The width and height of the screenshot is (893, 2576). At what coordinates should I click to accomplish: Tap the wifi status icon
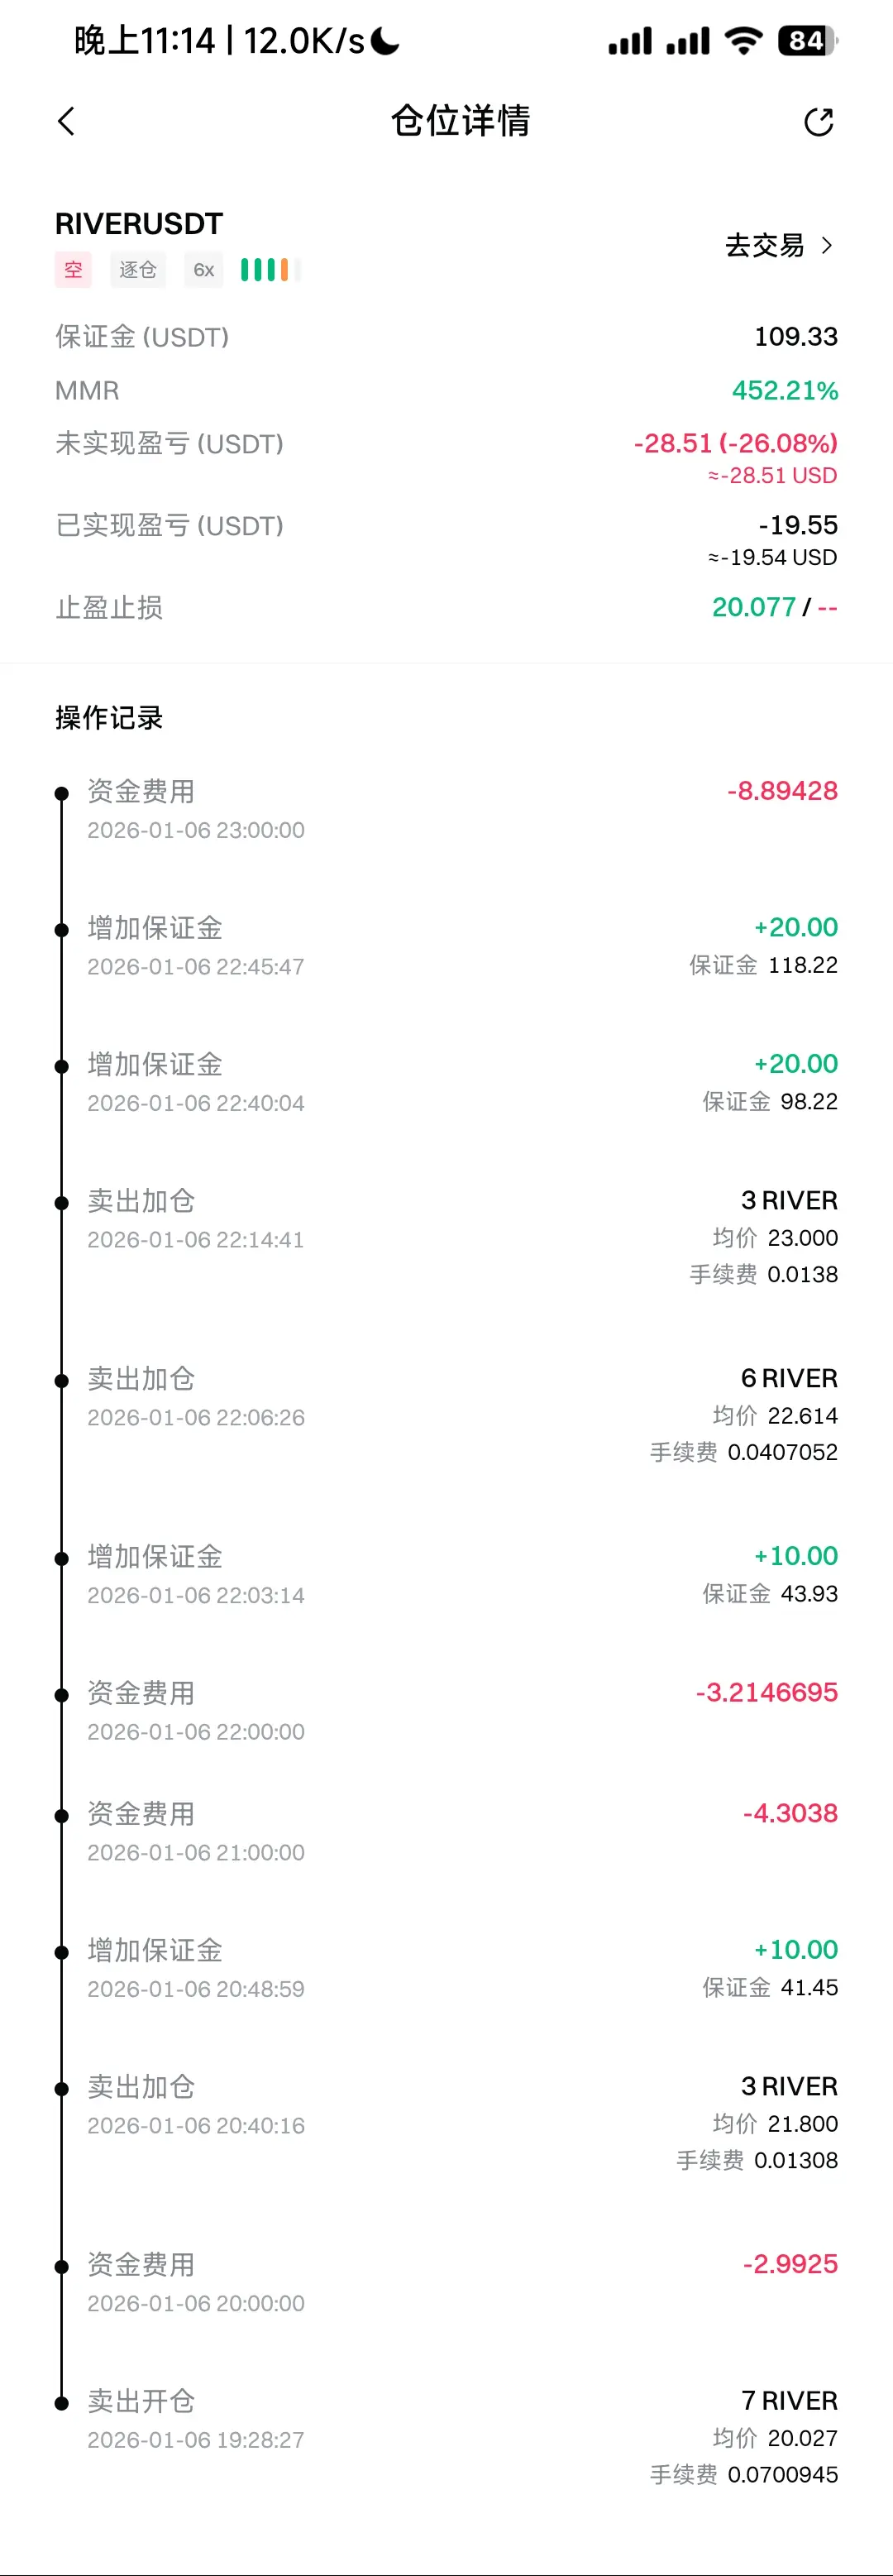tap(743, 41)
